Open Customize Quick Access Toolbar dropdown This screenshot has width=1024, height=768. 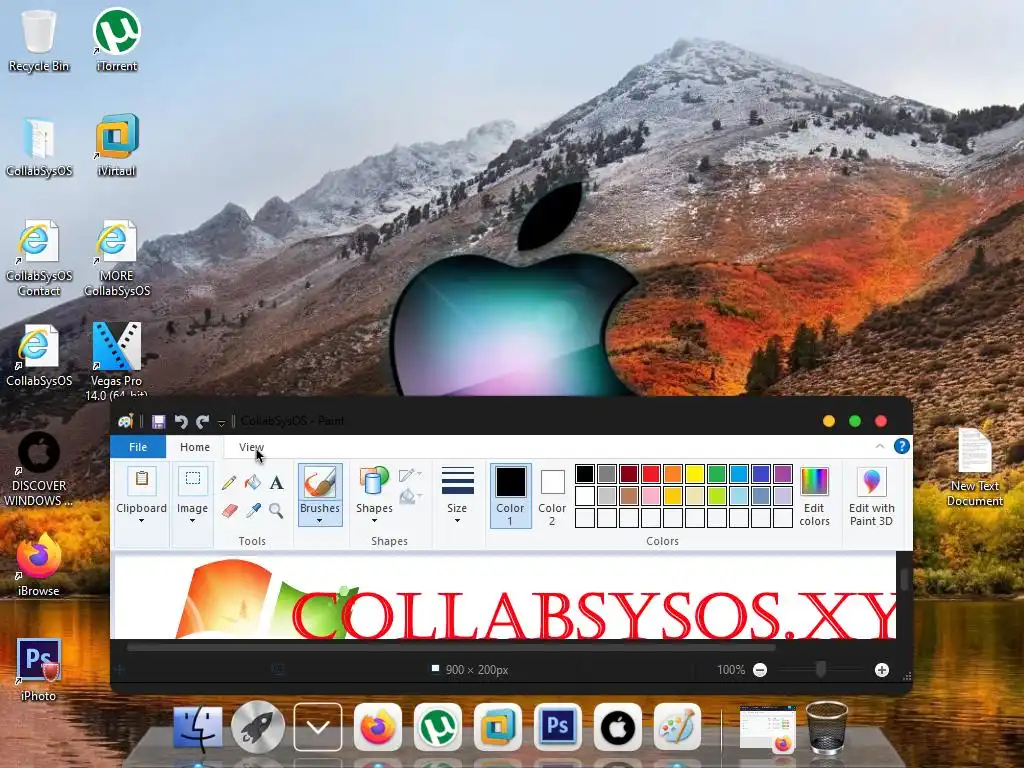[x=221, y=423]
